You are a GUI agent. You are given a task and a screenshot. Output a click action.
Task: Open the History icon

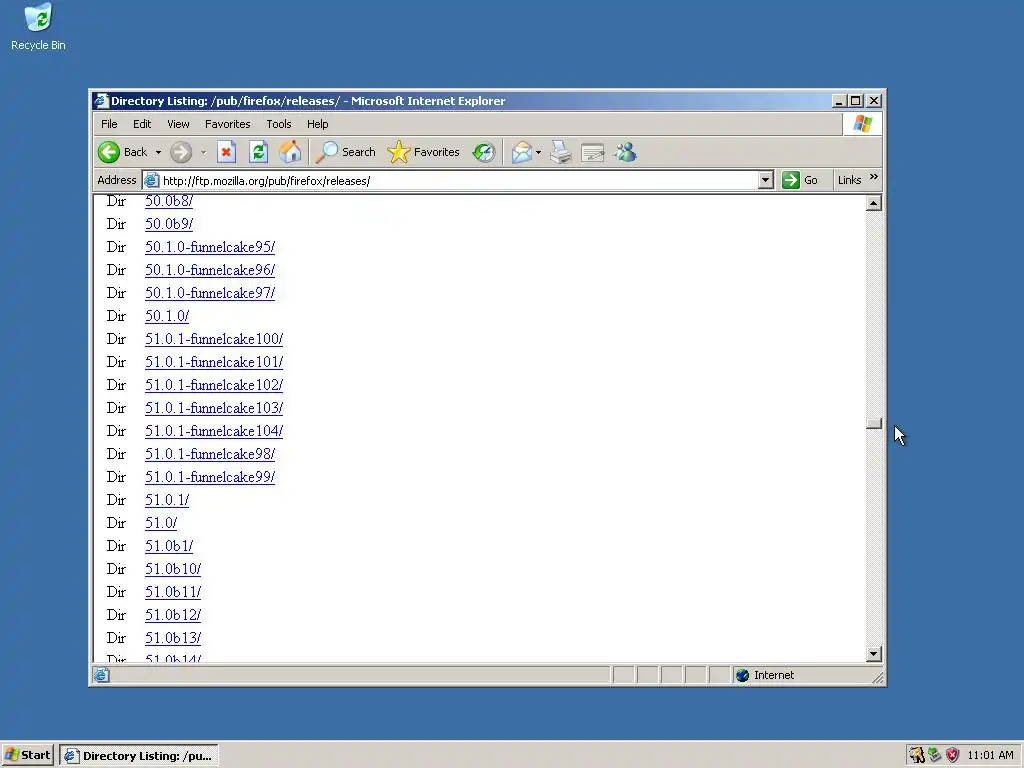coord(484,152)
